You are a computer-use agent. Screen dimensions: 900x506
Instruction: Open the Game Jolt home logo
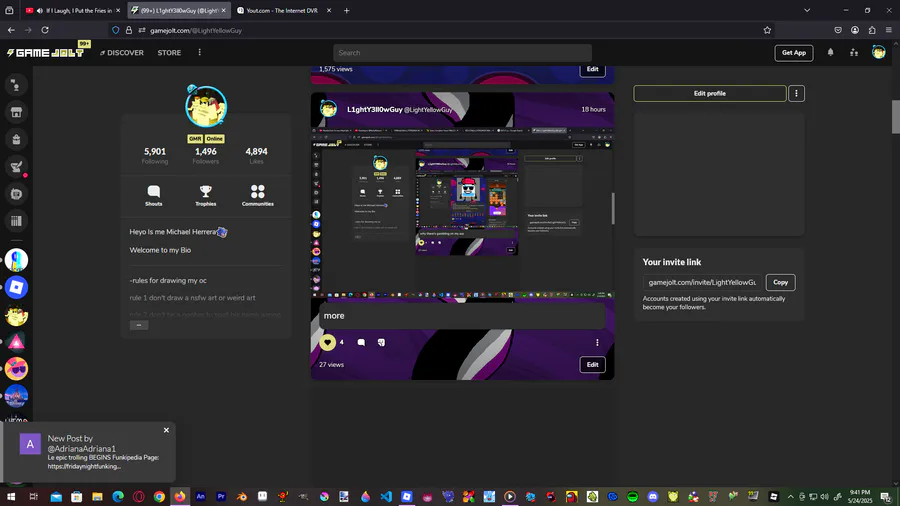click(x=45, y=53)
